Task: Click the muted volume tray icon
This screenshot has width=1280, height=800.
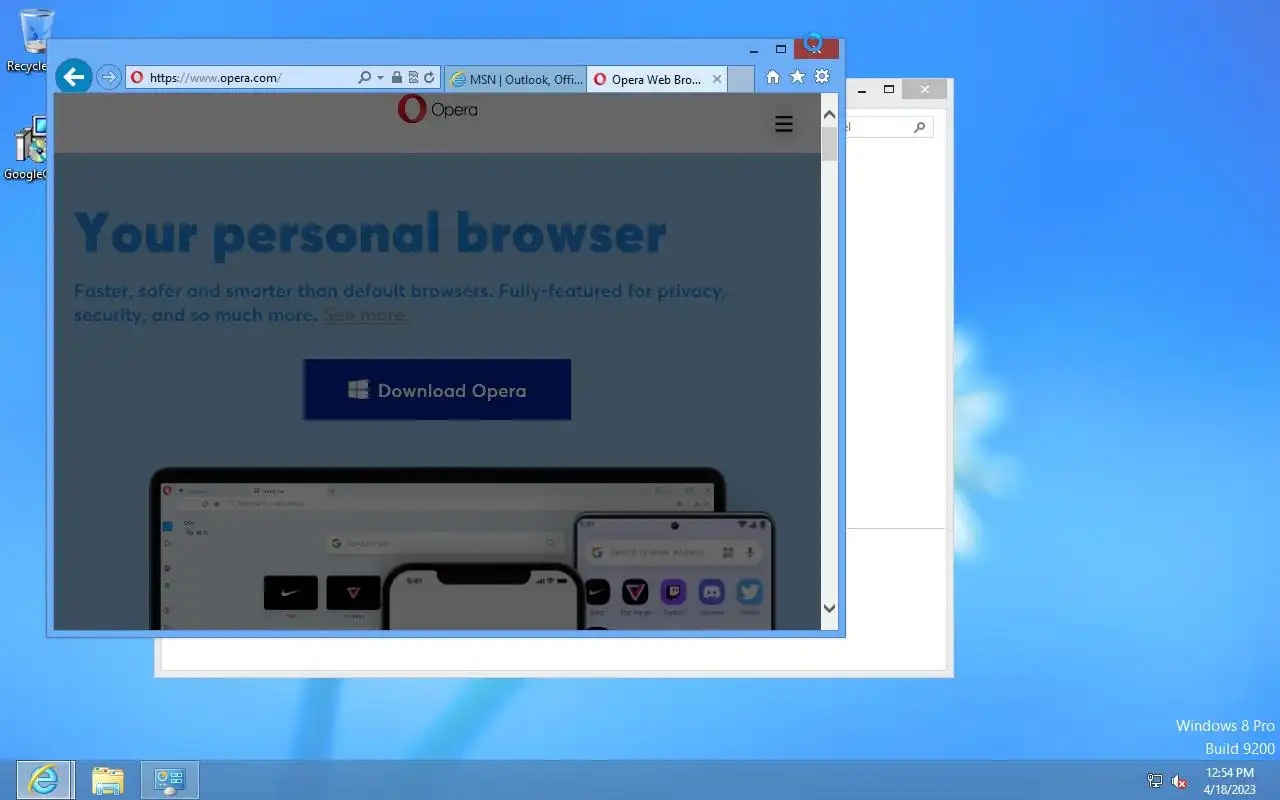Action: 1180,781
